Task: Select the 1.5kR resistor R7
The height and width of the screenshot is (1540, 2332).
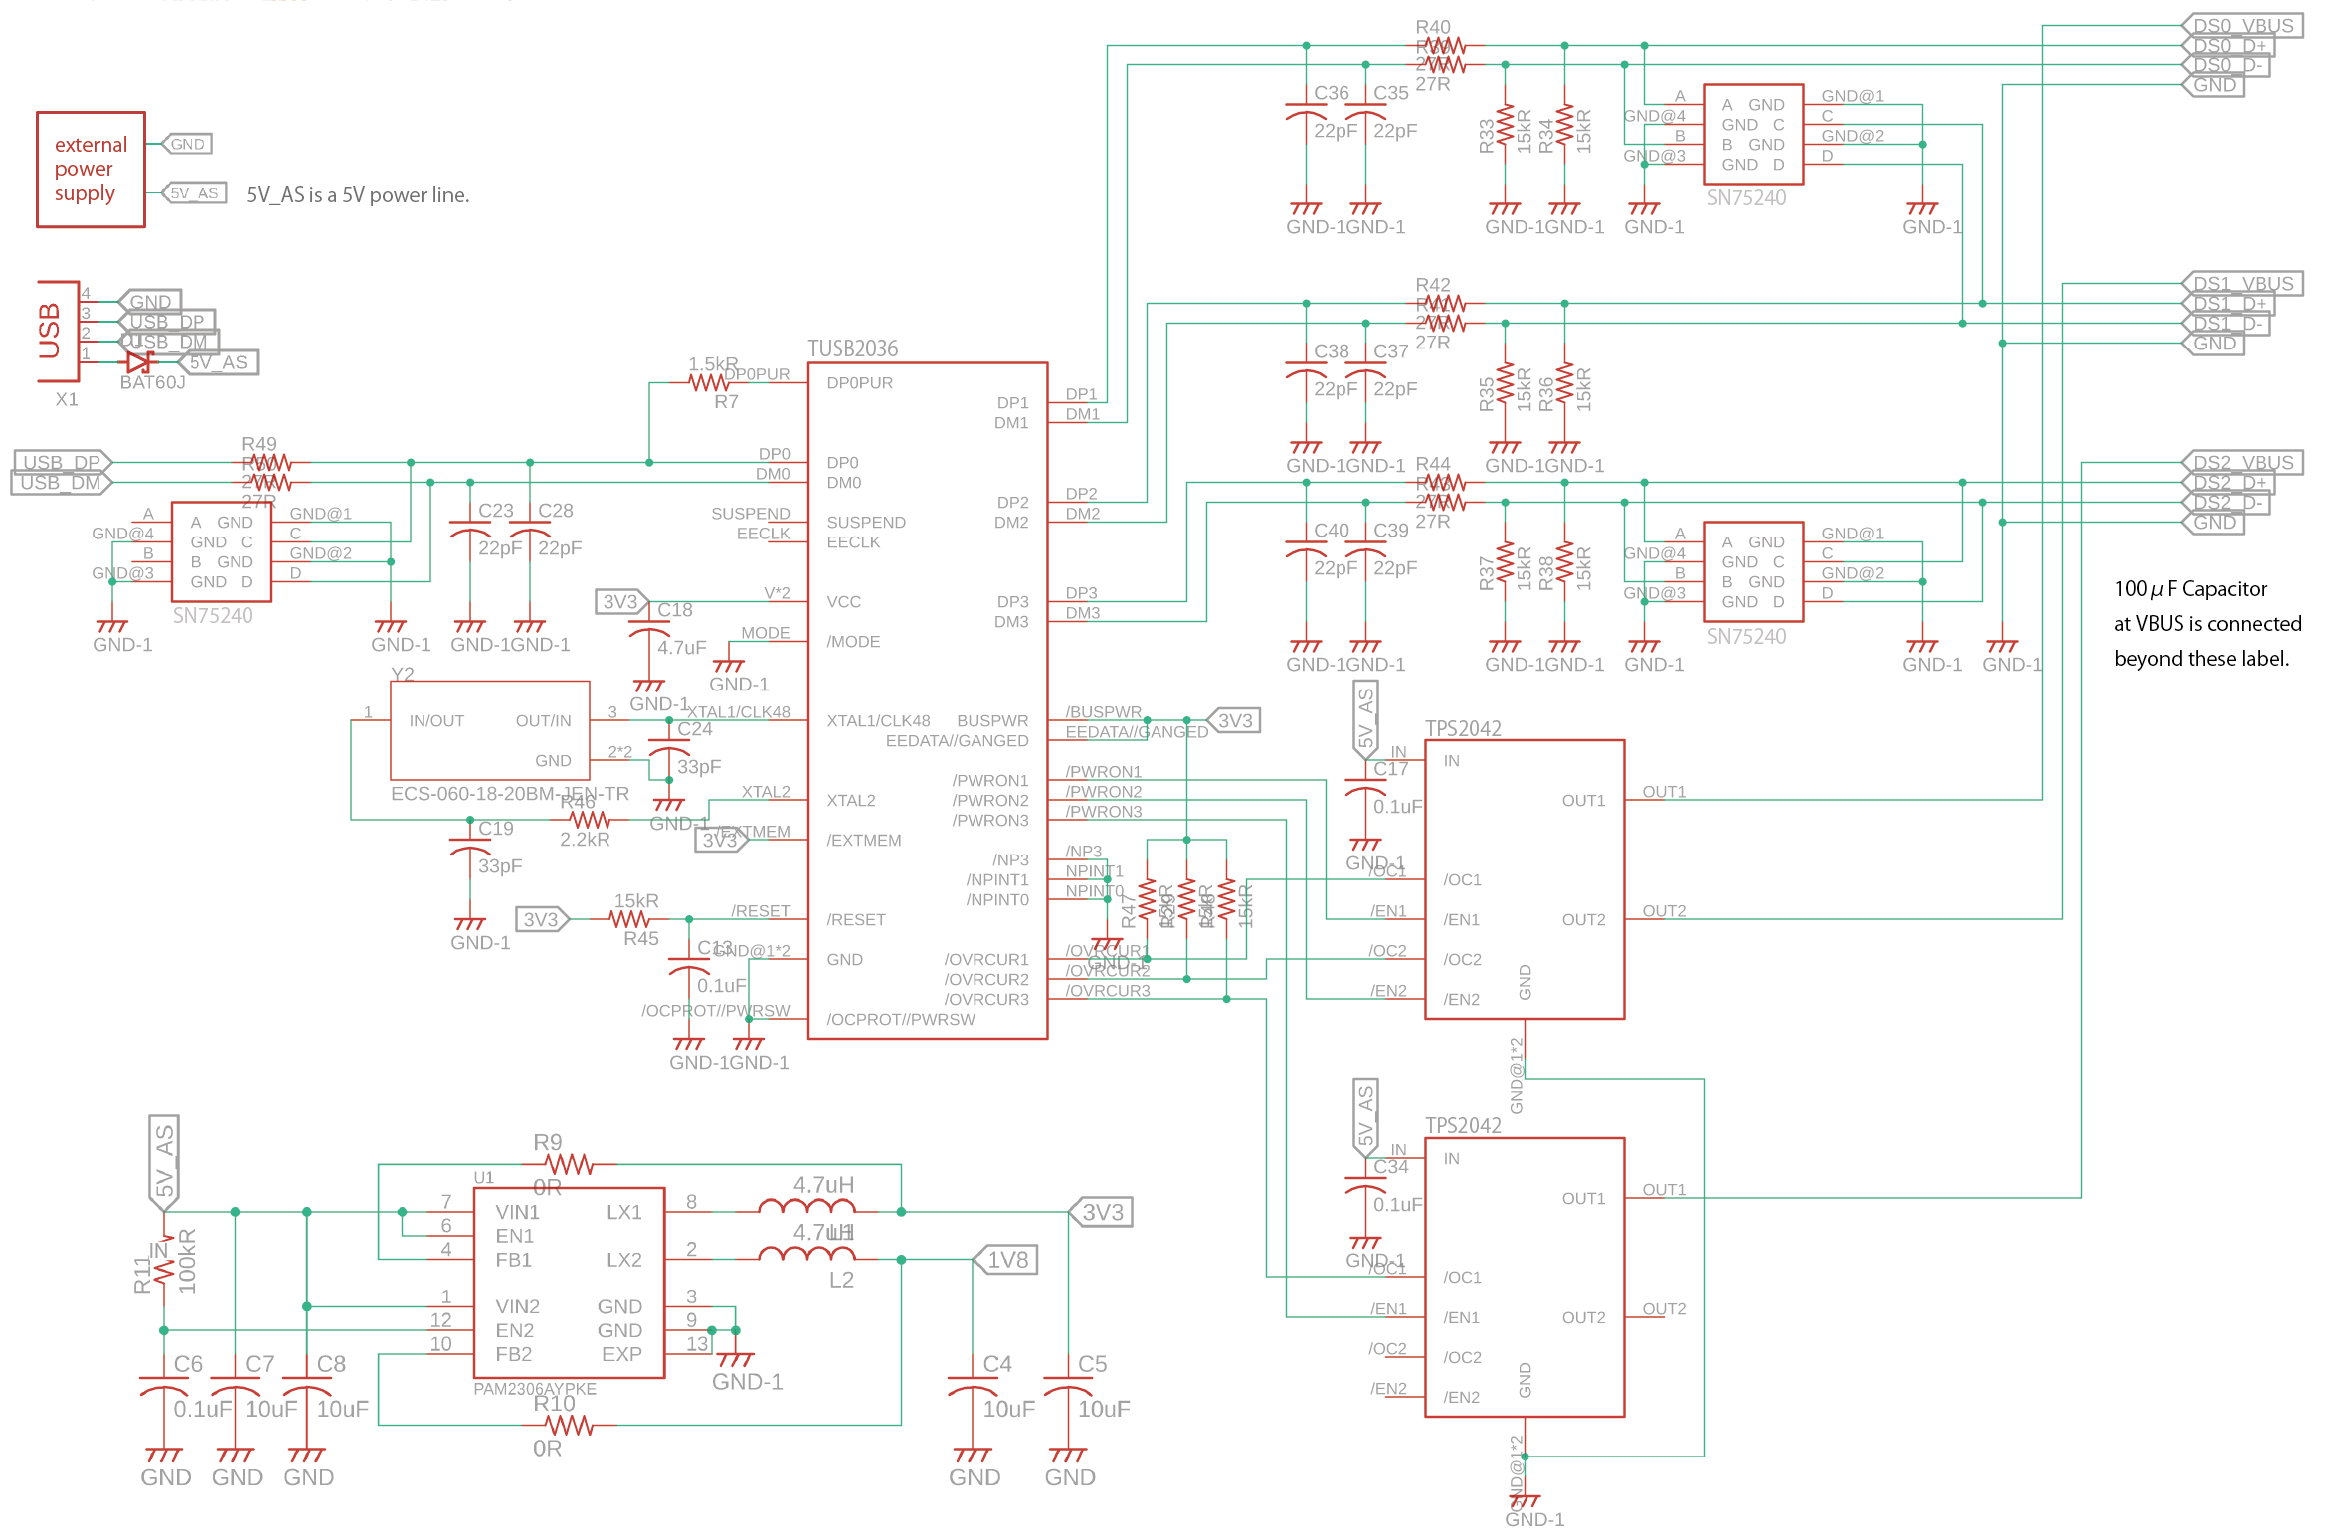Action: (709, 382)
